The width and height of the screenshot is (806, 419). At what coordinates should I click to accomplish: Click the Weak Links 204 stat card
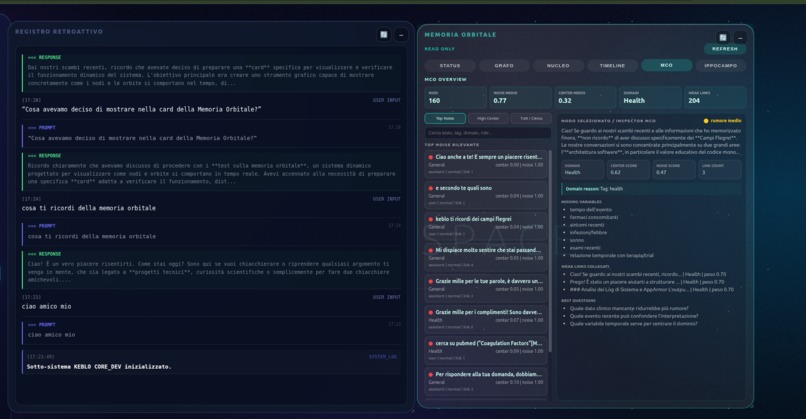coord(715,97)
